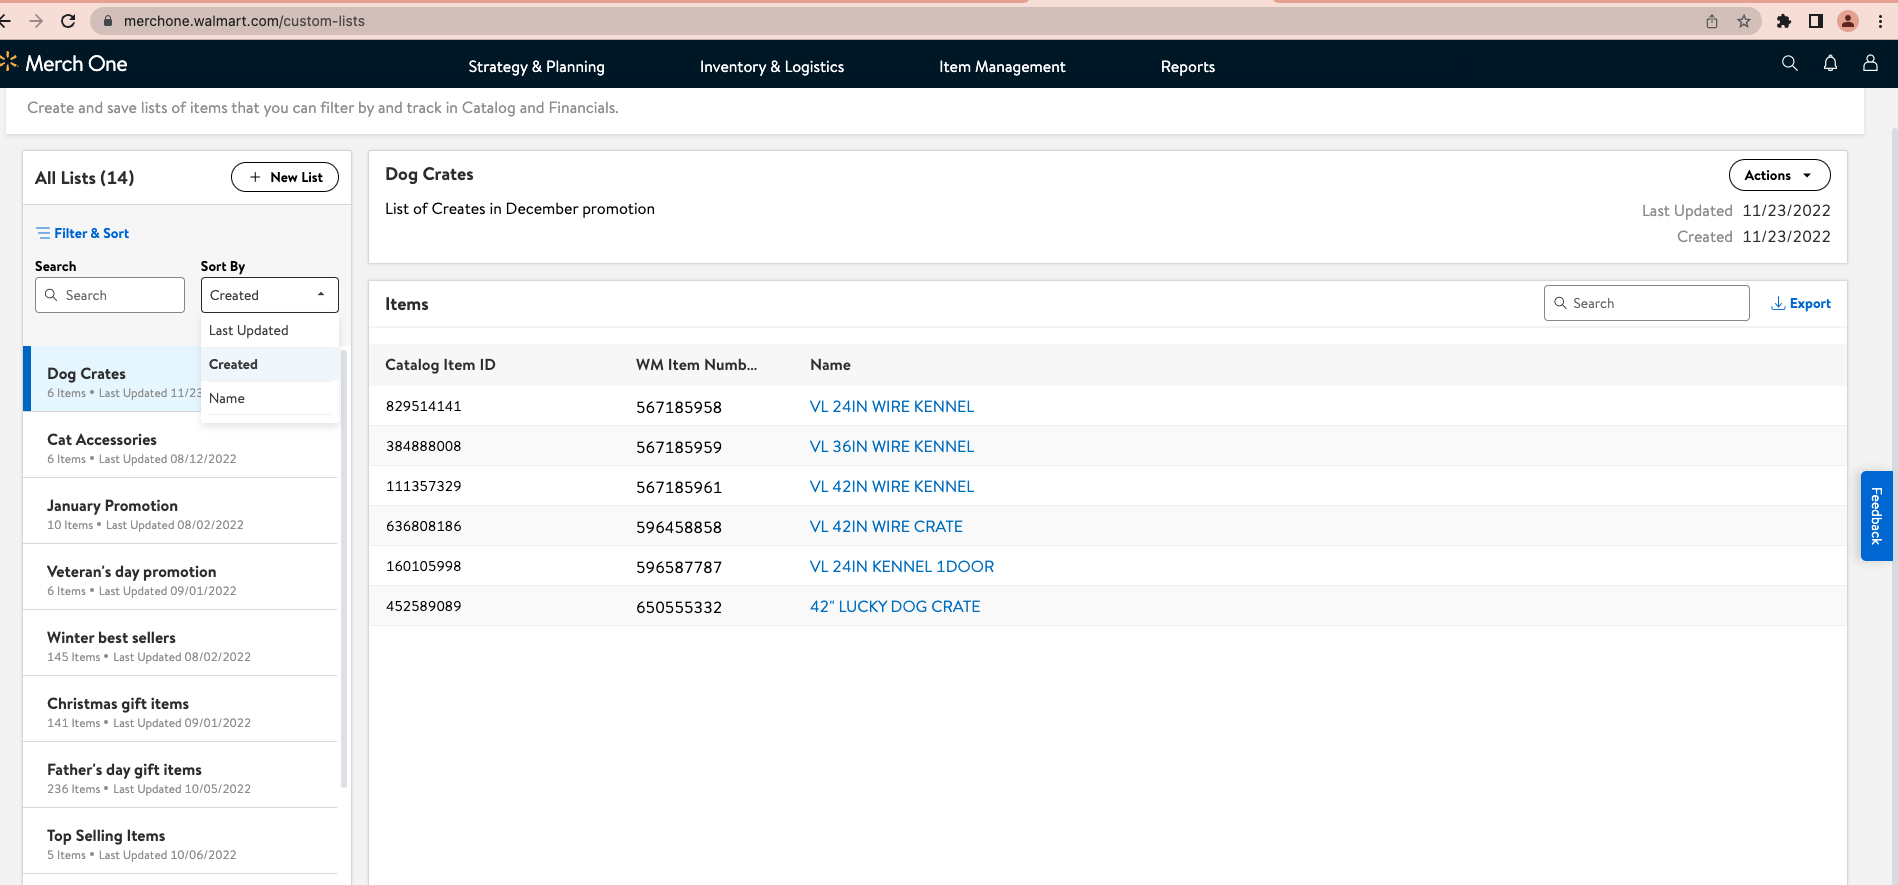Open VL 24IN KENNEL 1DOOR link

click(x=902, y=566)
